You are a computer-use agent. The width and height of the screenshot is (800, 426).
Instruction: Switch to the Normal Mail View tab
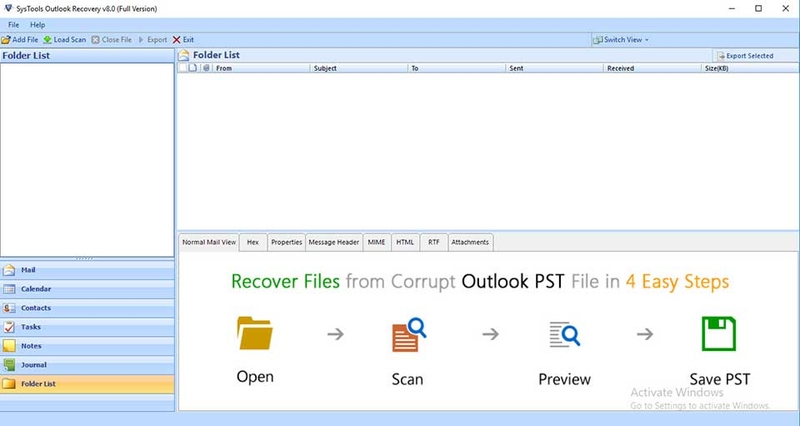209,242
